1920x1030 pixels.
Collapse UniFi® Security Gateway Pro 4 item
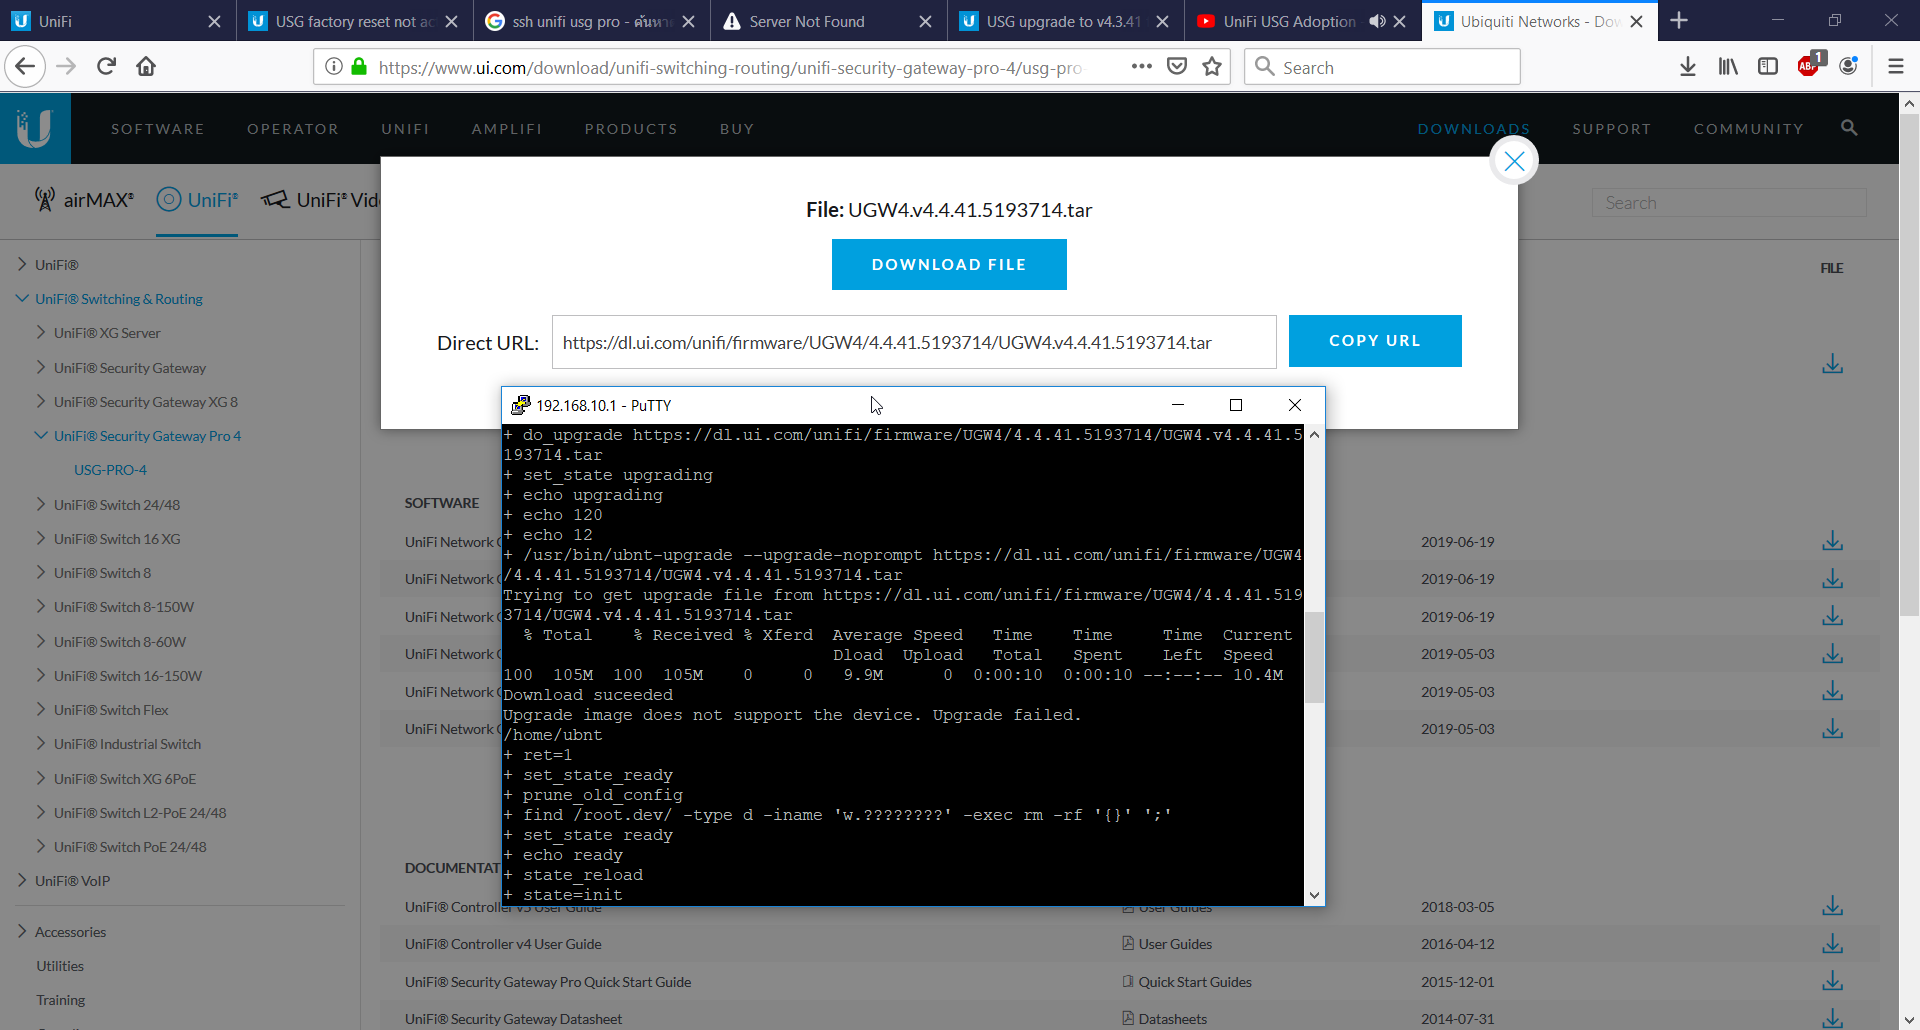(41, 436)
